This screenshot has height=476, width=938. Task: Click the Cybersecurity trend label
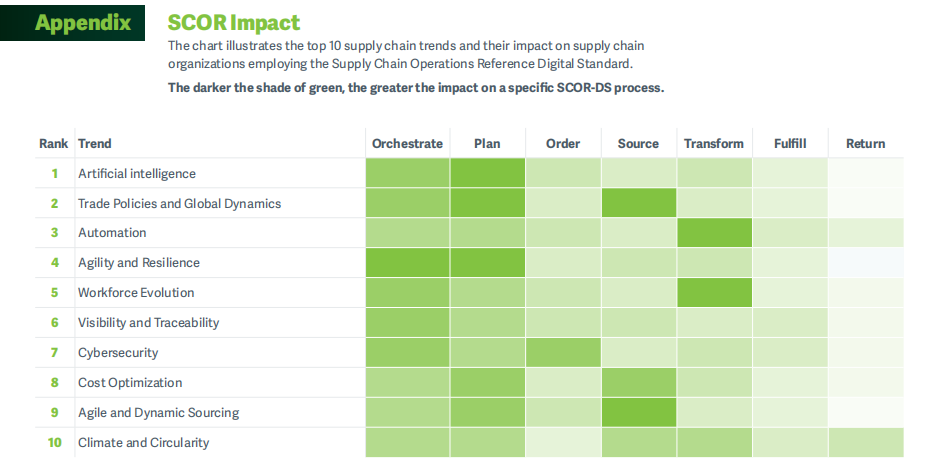coord(118,353)
